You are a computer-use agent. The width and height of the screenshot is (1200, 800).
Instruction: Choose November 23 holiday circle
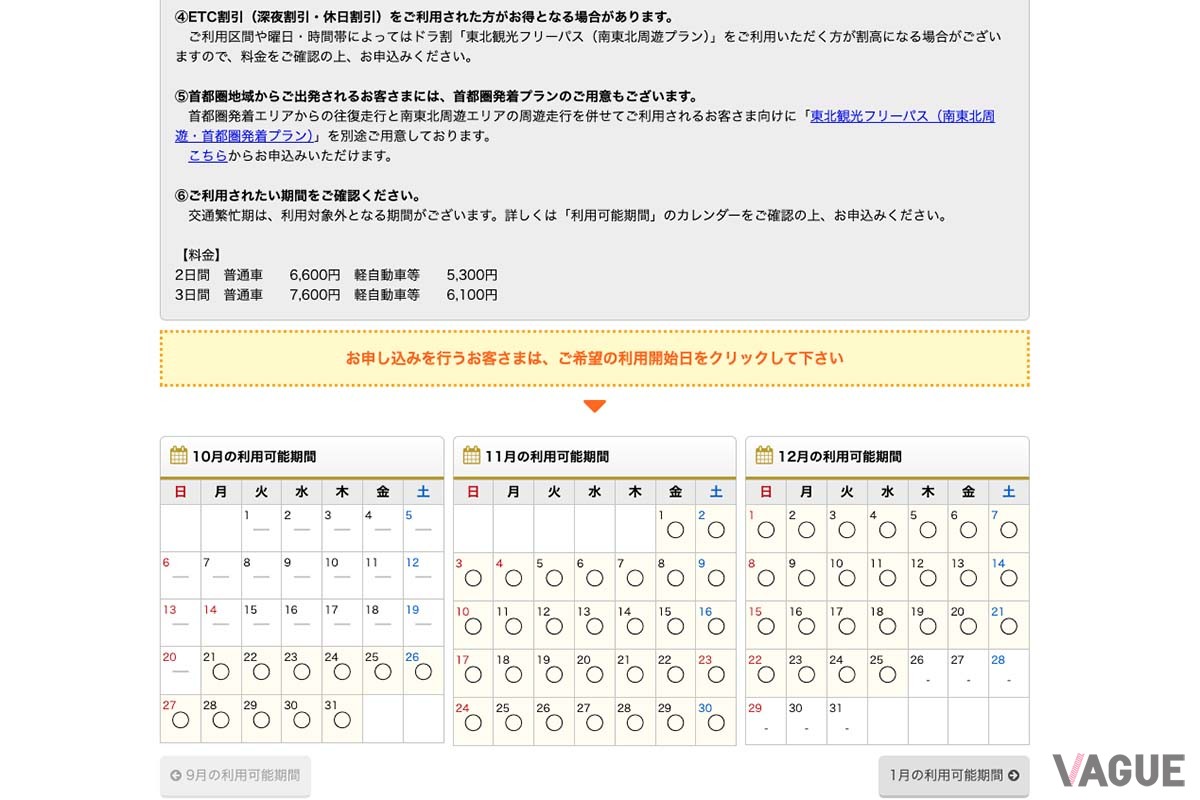pyautogui.click(x=716, y=674)
